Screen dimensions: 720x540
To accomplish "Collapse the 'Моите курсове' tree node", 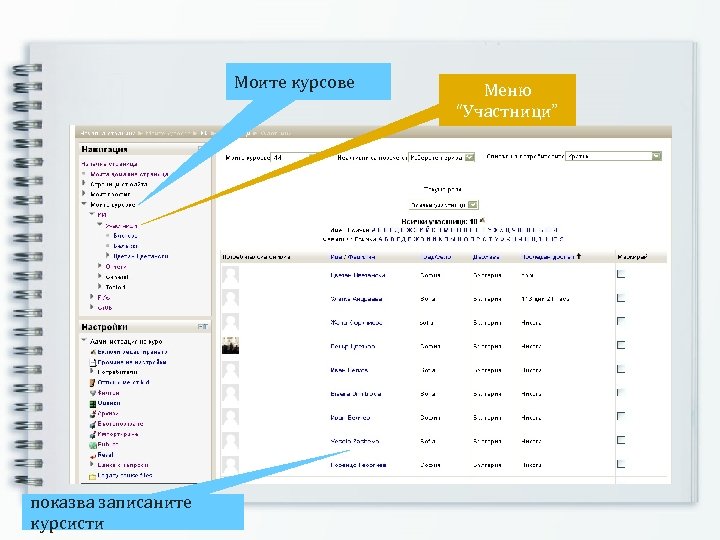I will click(x=84, y=204).
